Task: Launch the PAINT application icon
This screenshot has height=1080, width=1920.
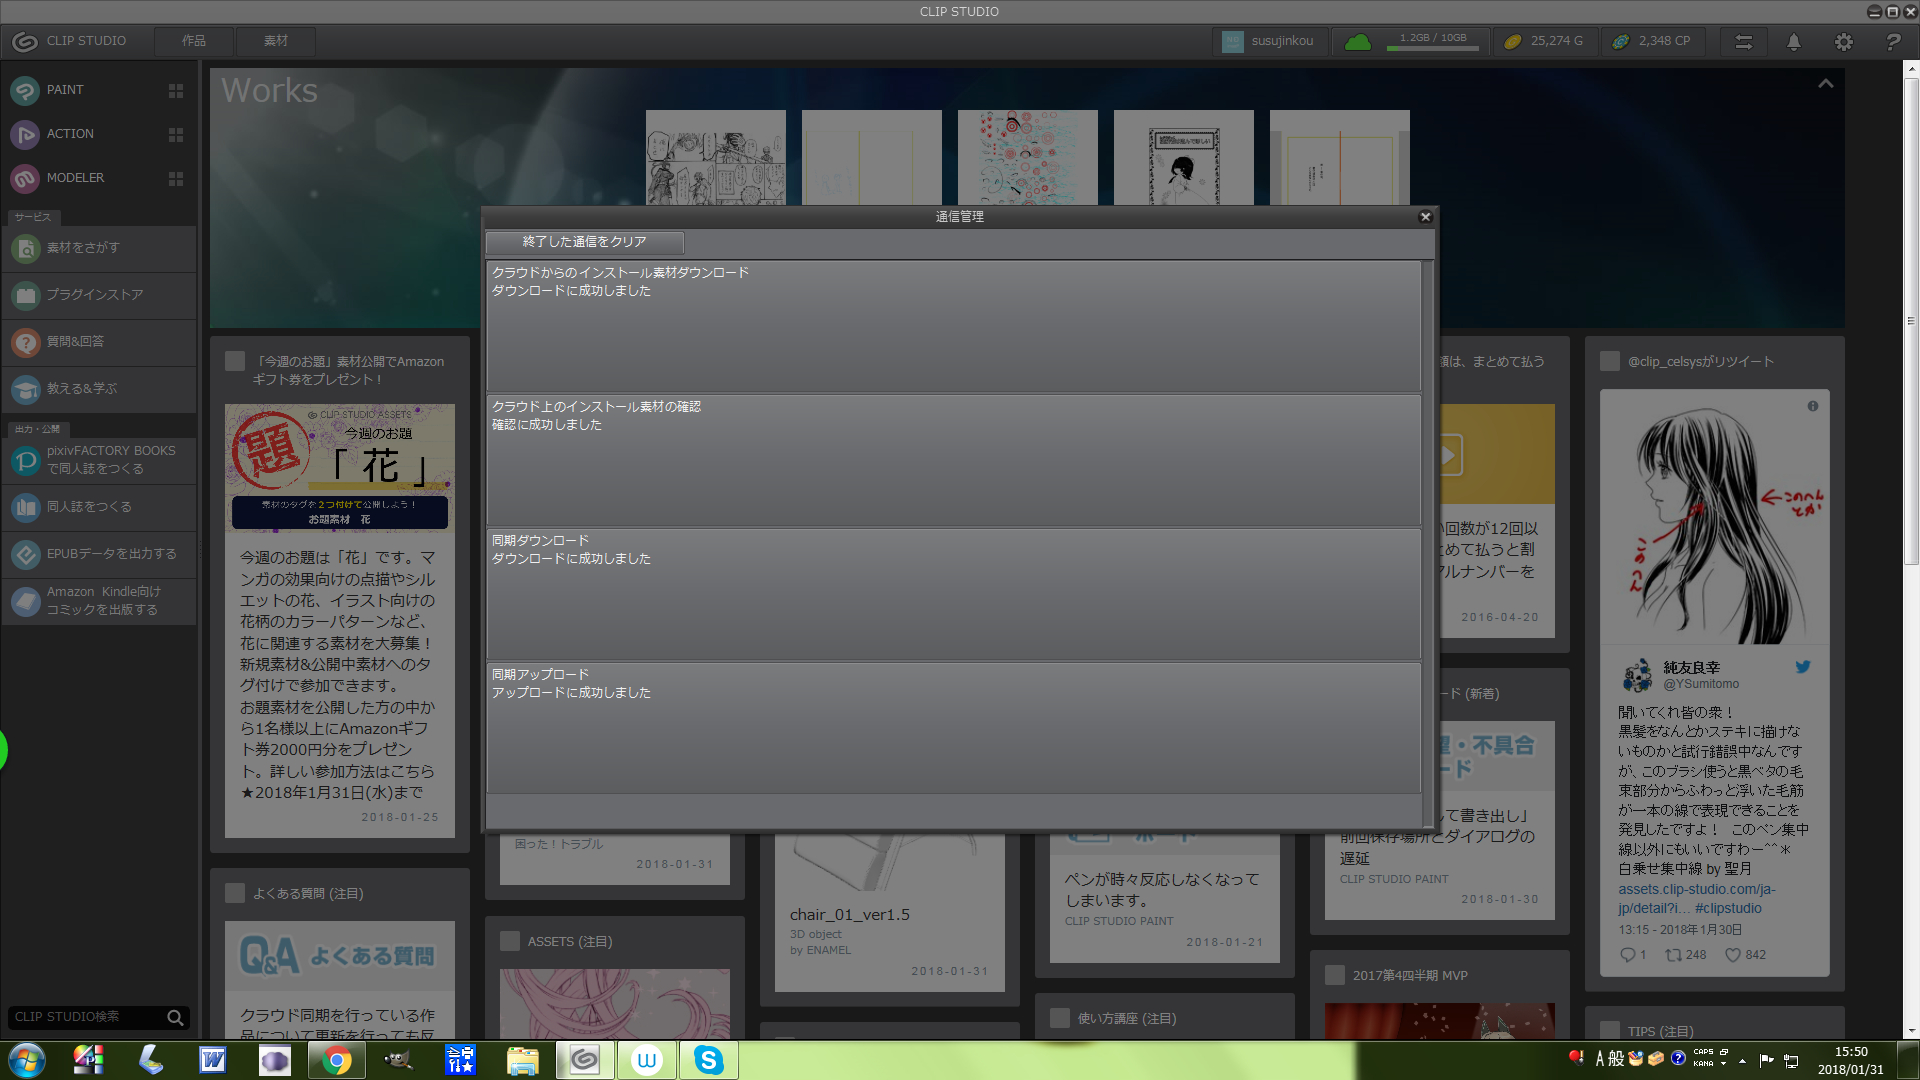Action: (25, 90)
